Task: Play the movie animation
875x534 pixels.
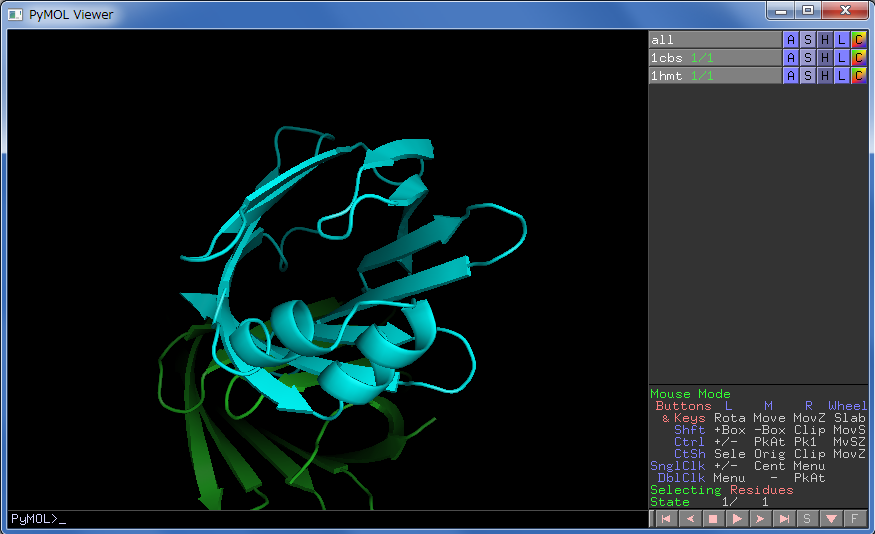Action: pyautogui.click(x=737, y=519)
